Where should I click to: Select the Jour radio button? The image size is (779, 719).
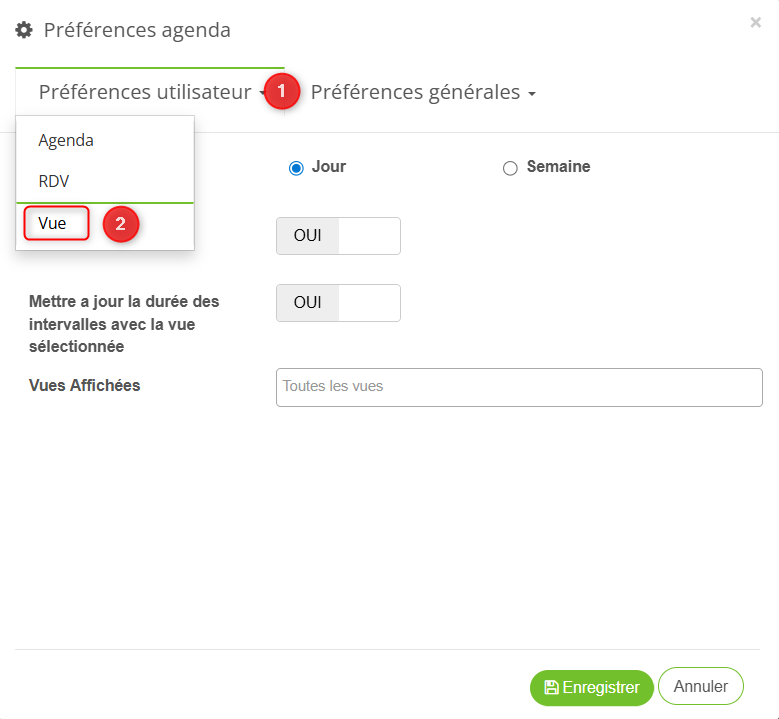coord(296,168)
